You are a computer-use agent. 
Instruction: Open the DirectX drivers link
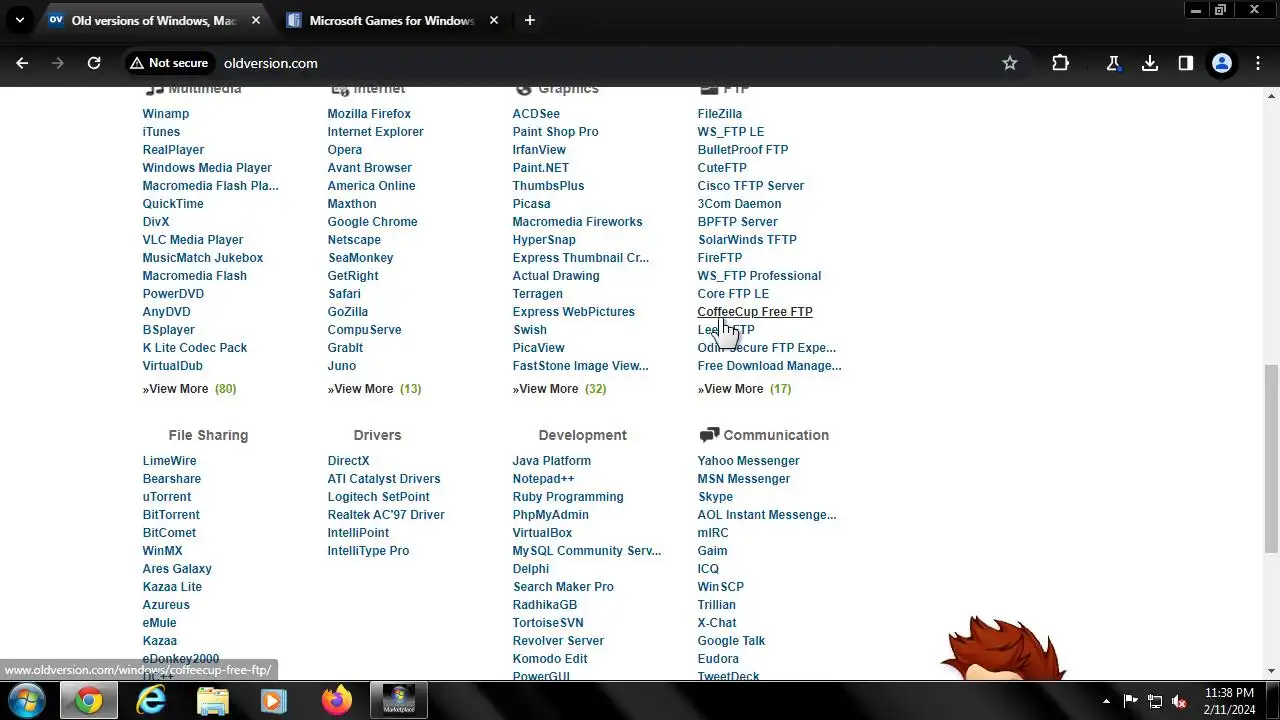348,461
